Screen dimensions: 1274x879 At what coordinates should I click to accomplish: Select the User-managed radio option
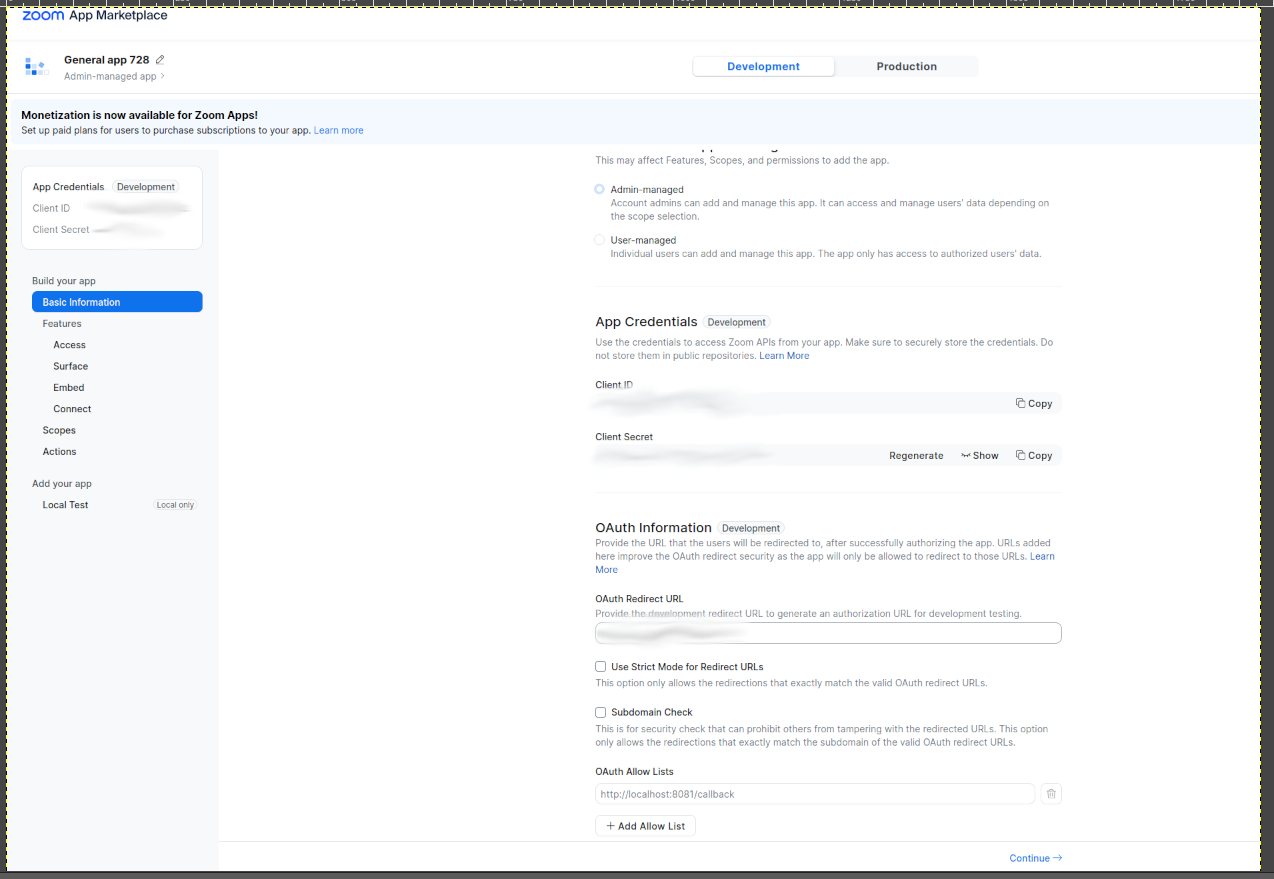[x=599, y=240]
